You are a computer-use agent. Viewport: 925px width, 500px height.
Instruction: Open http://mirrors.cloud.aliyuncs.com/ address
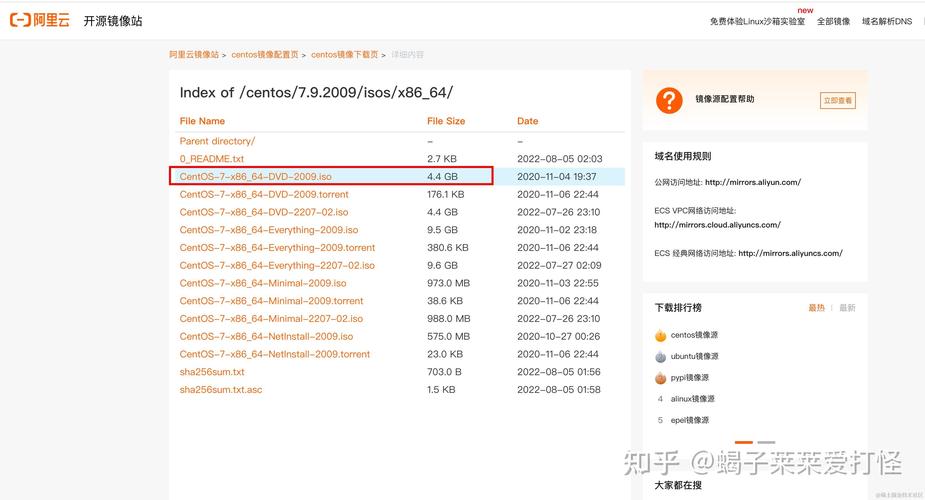point(717,225)
